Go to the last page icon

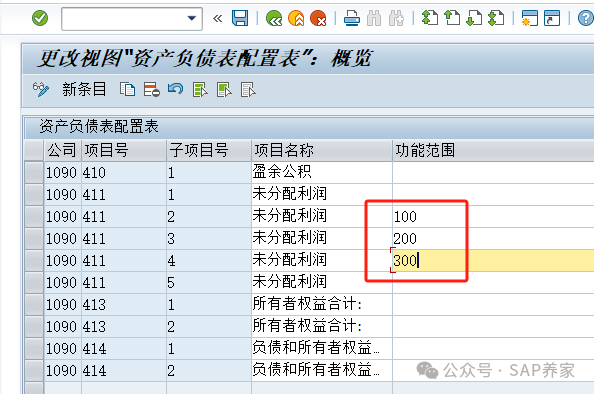[496, 18]
